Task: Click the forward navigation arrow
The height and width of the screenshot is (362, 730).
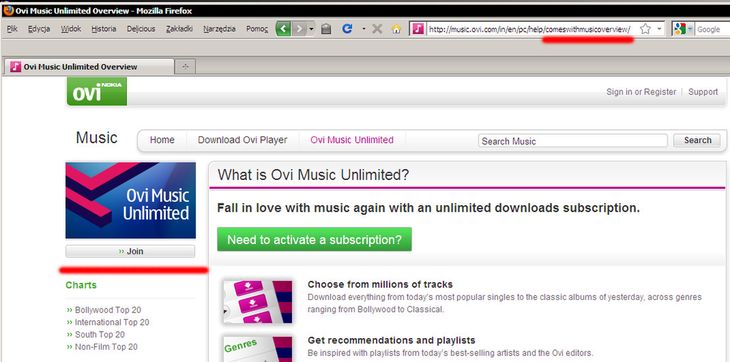Action: pos(299,29)
